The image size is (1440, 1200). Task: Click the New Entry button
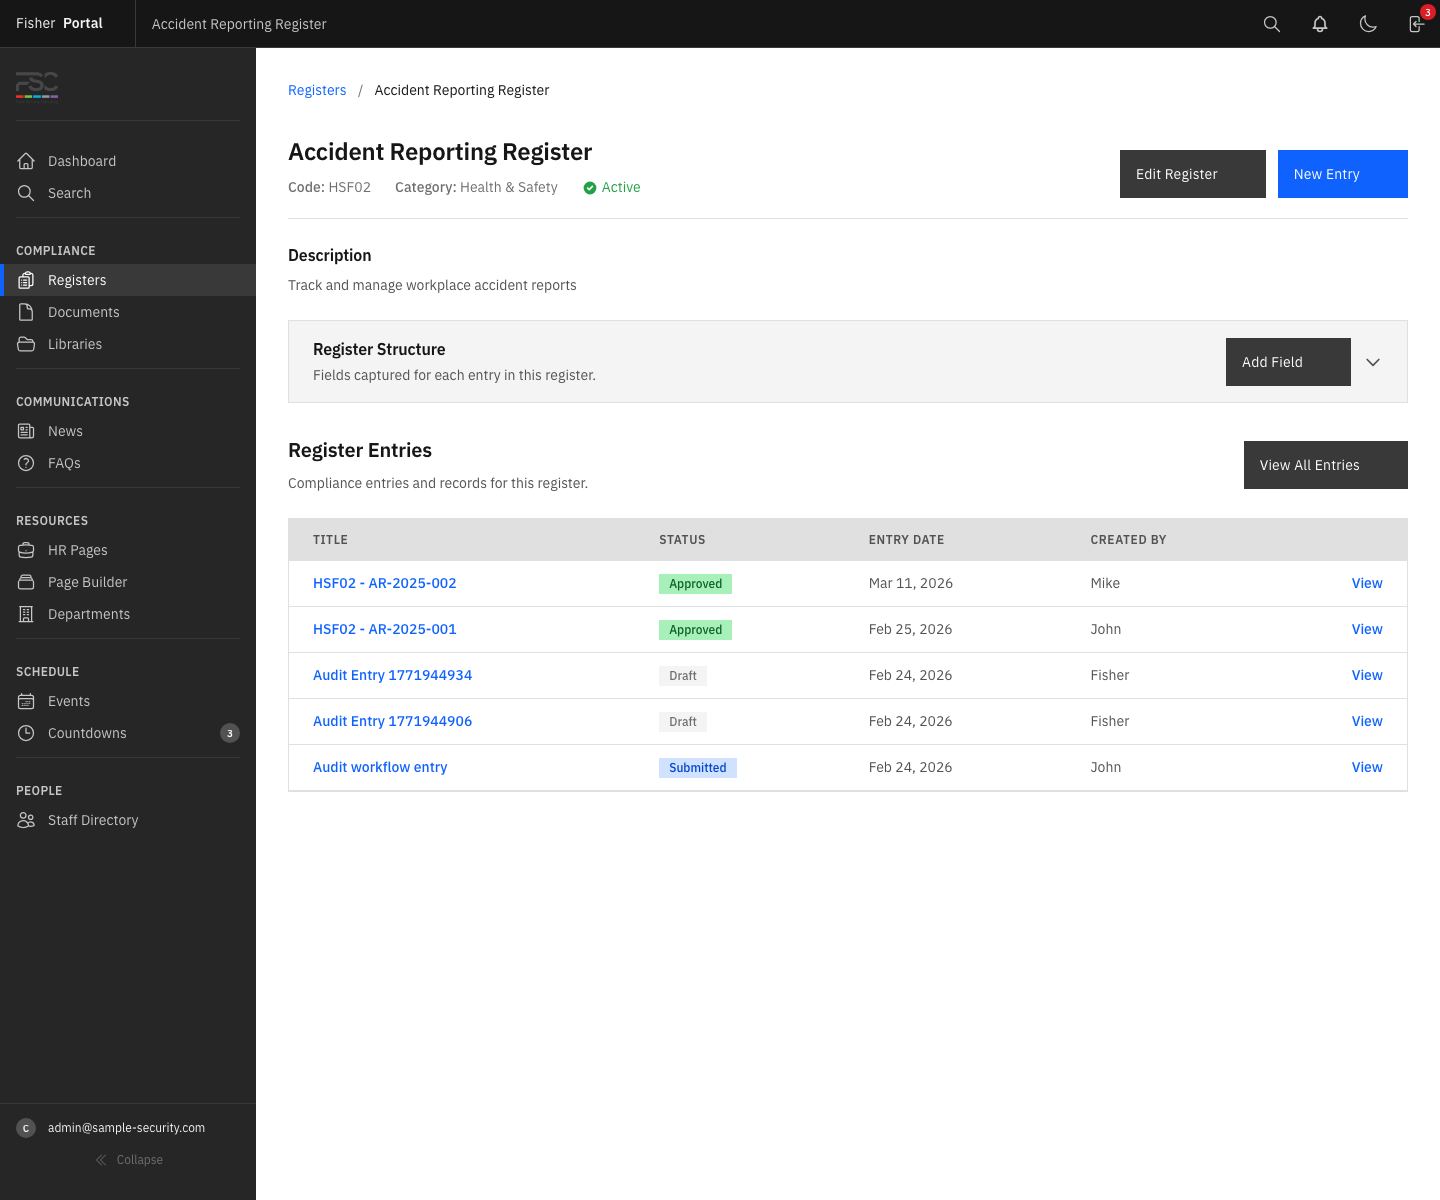coord(1342,174)
